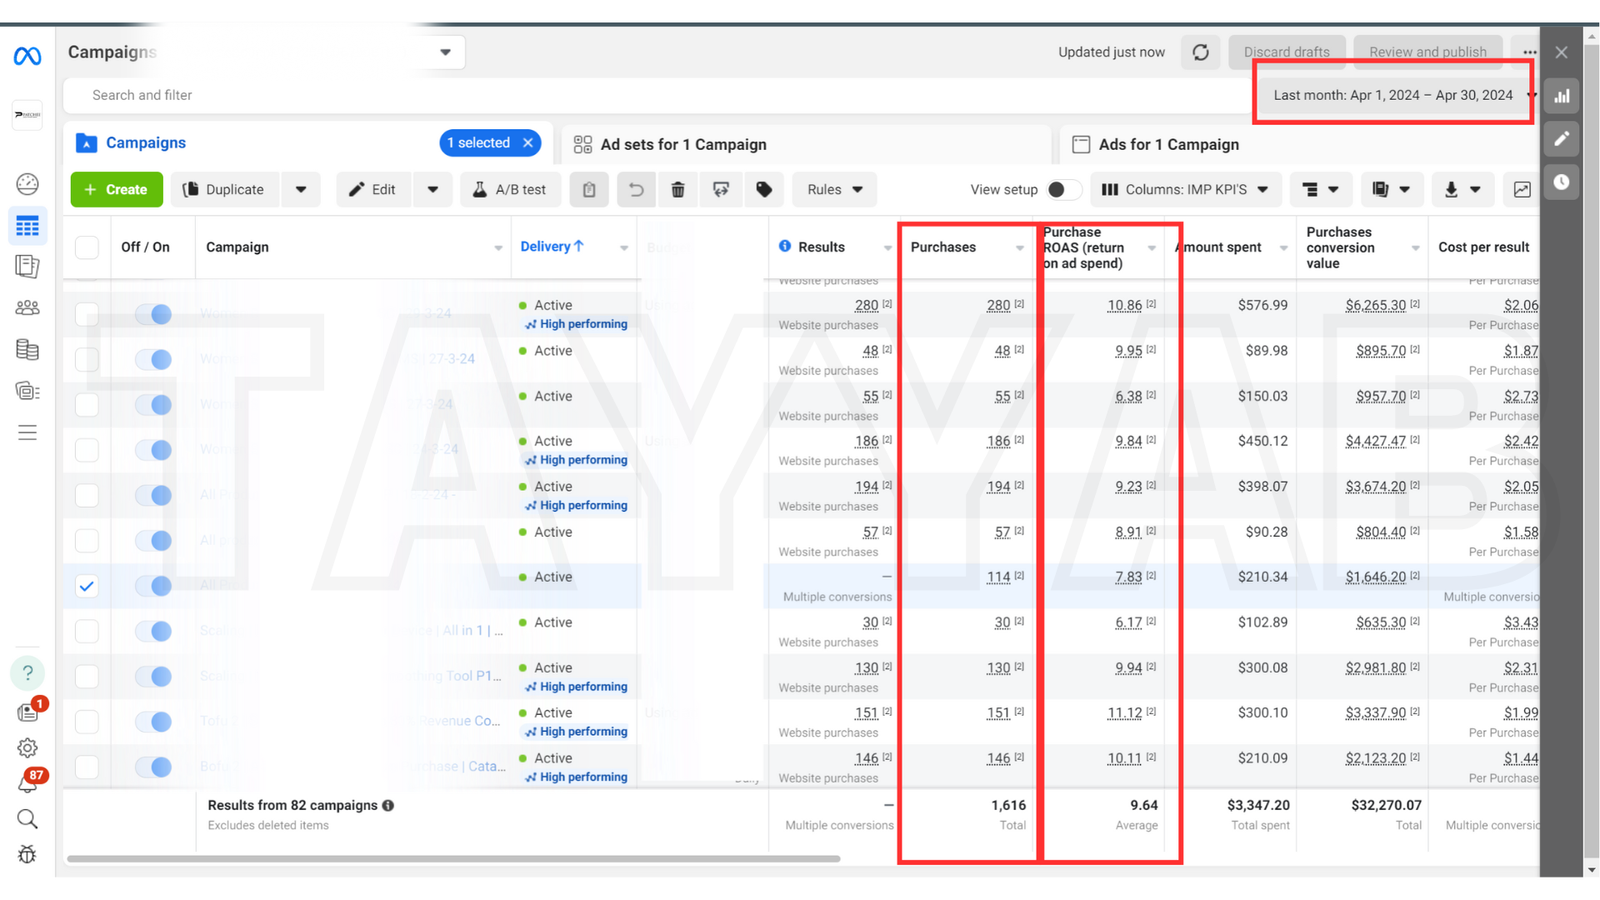The width and height of the screenshot is (1600, 900).
Task: Check the select-all checkbox in header
Action: pos(87,247)
